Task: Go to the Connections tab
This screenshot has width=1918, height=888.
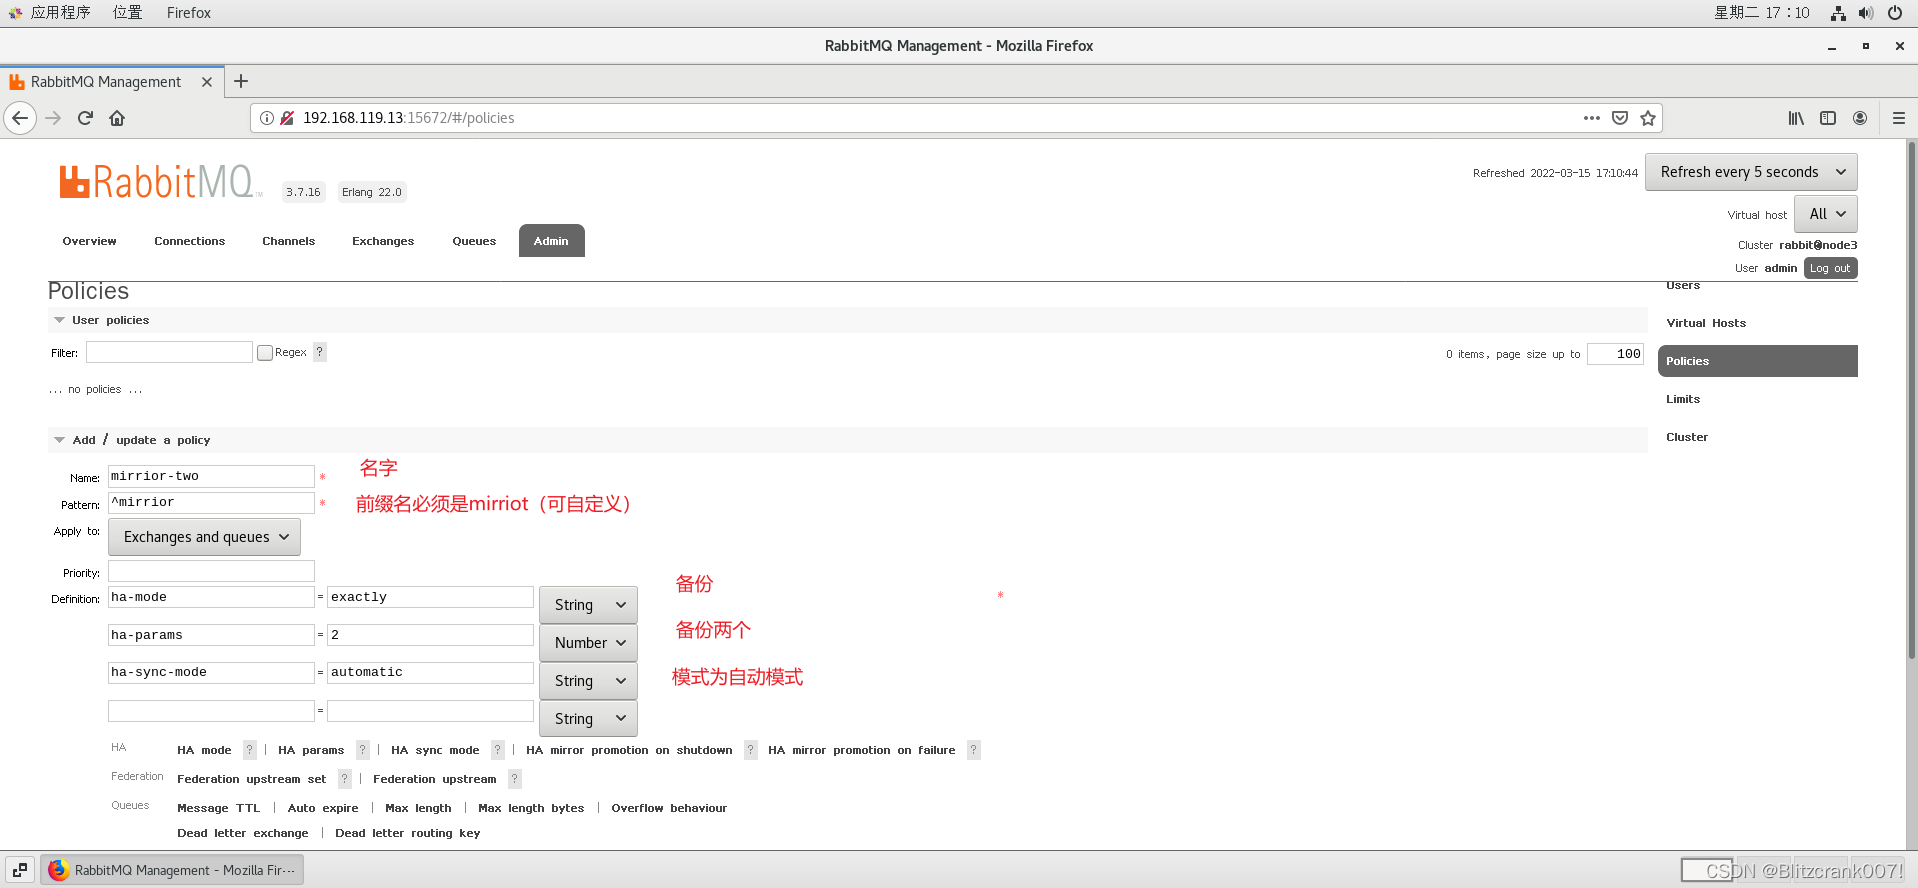Action: pos(189,241)
